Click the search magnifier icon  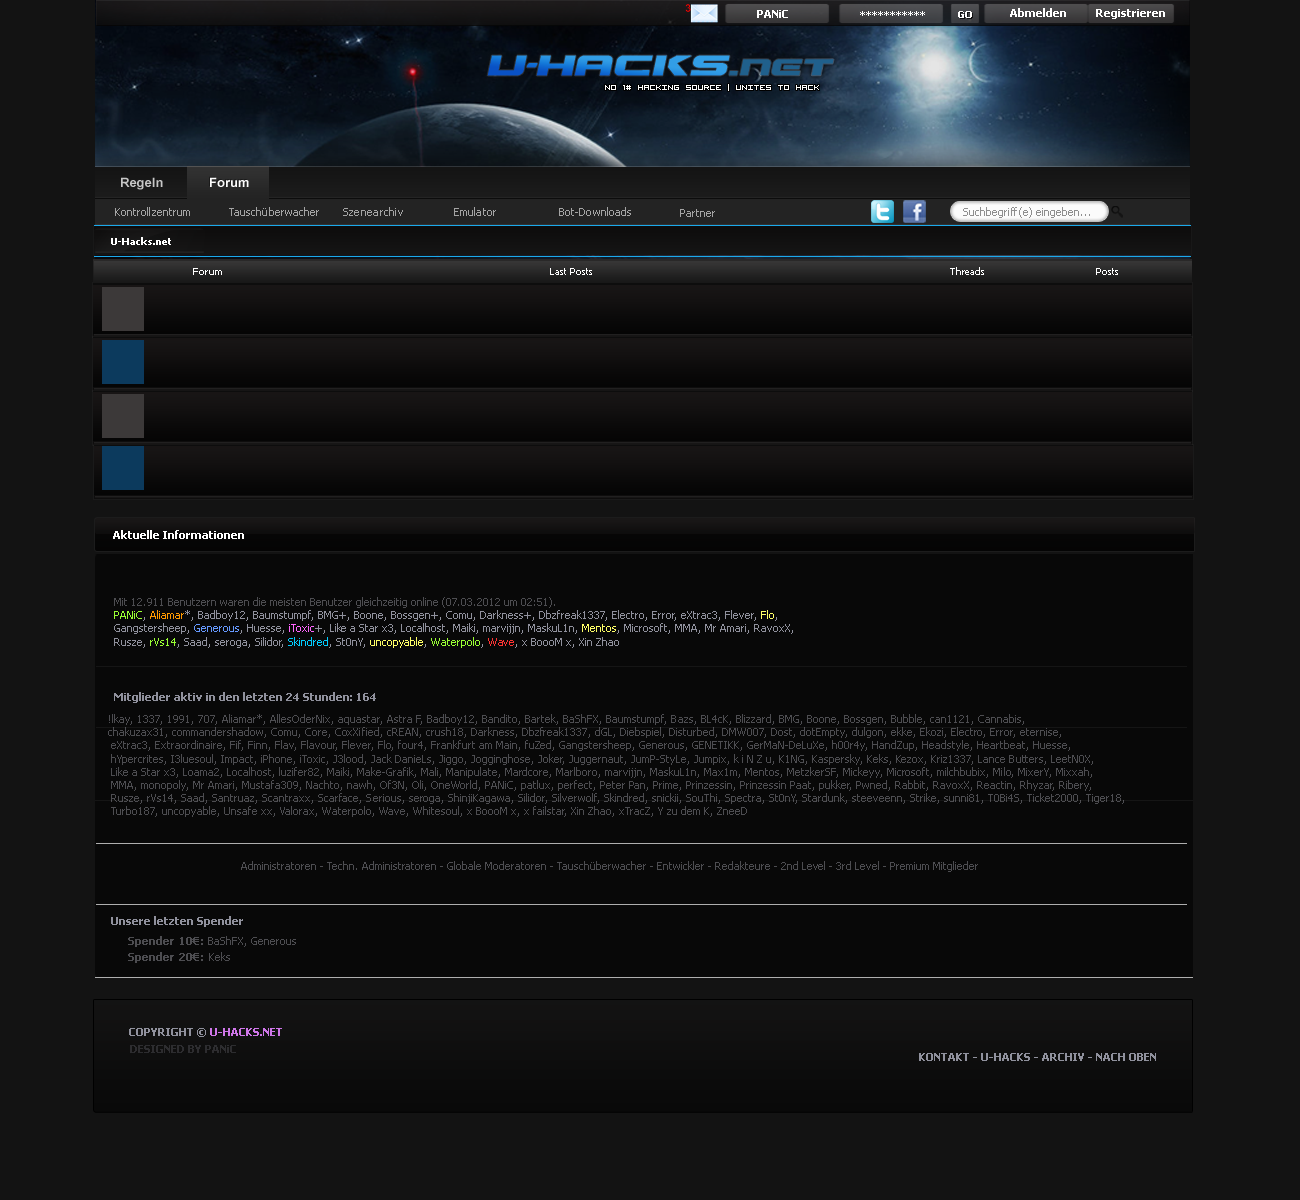point(1117,211)
